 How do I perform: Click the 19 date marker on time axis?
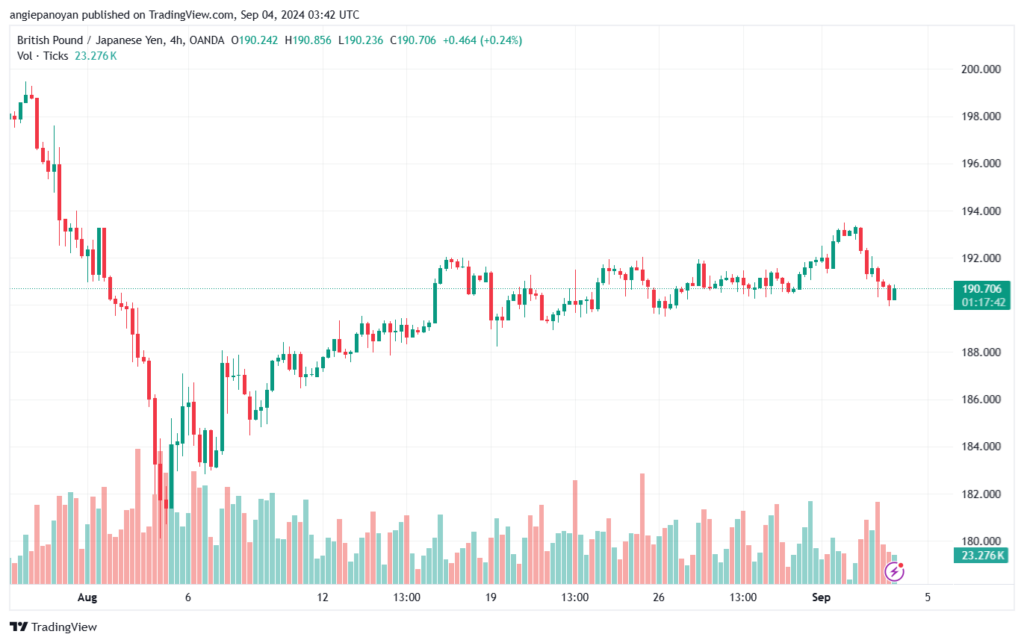[x=490, y=597]
